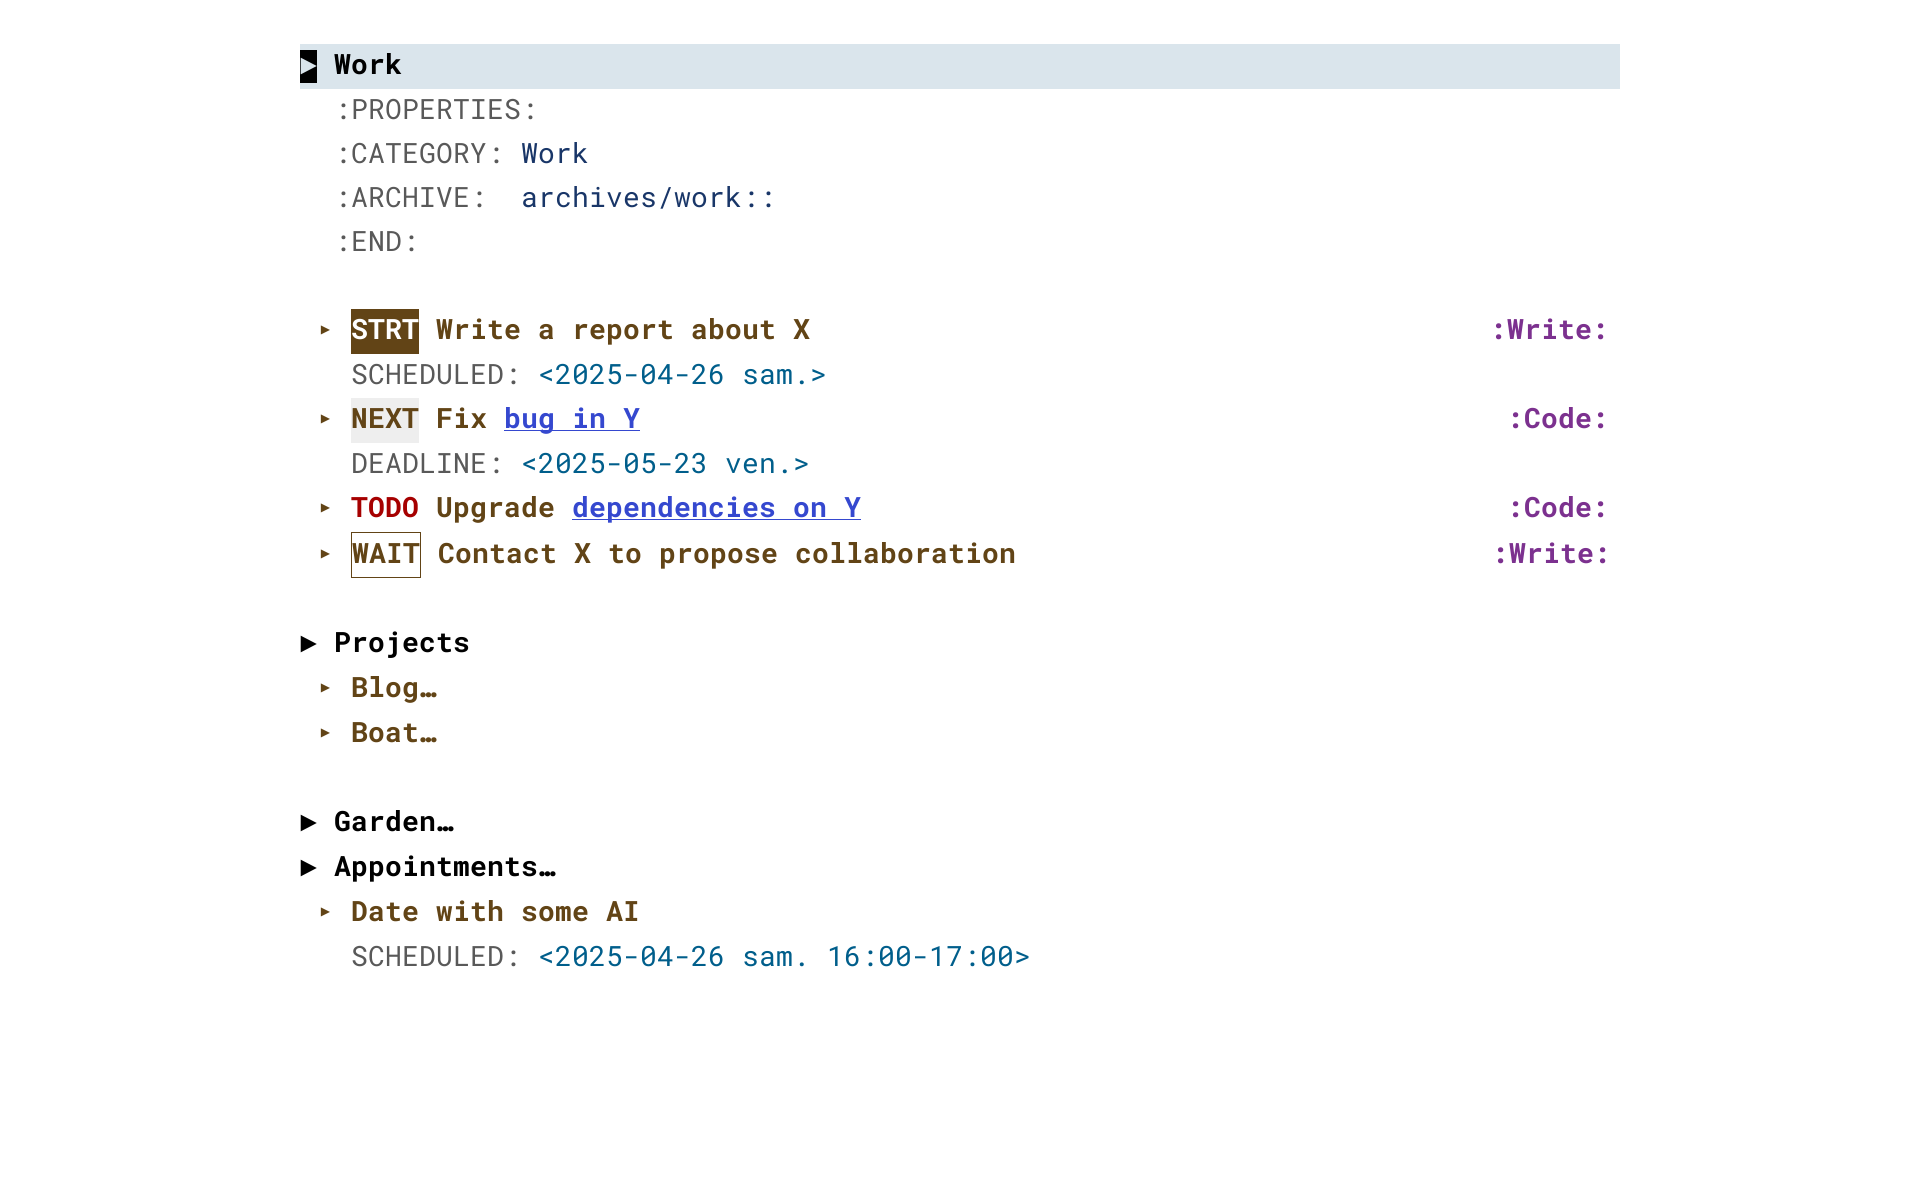Viewport: 1920px width, 1200px height.
Task: Expand the Blog subheading arrow
Action: [x=325, y=688]
